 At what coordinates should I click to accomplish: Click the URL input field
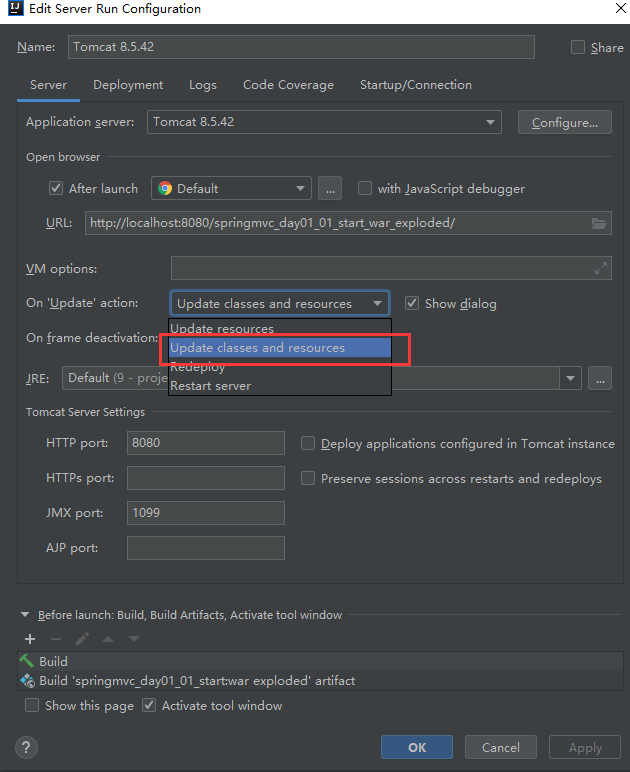[x=348, y=223]
